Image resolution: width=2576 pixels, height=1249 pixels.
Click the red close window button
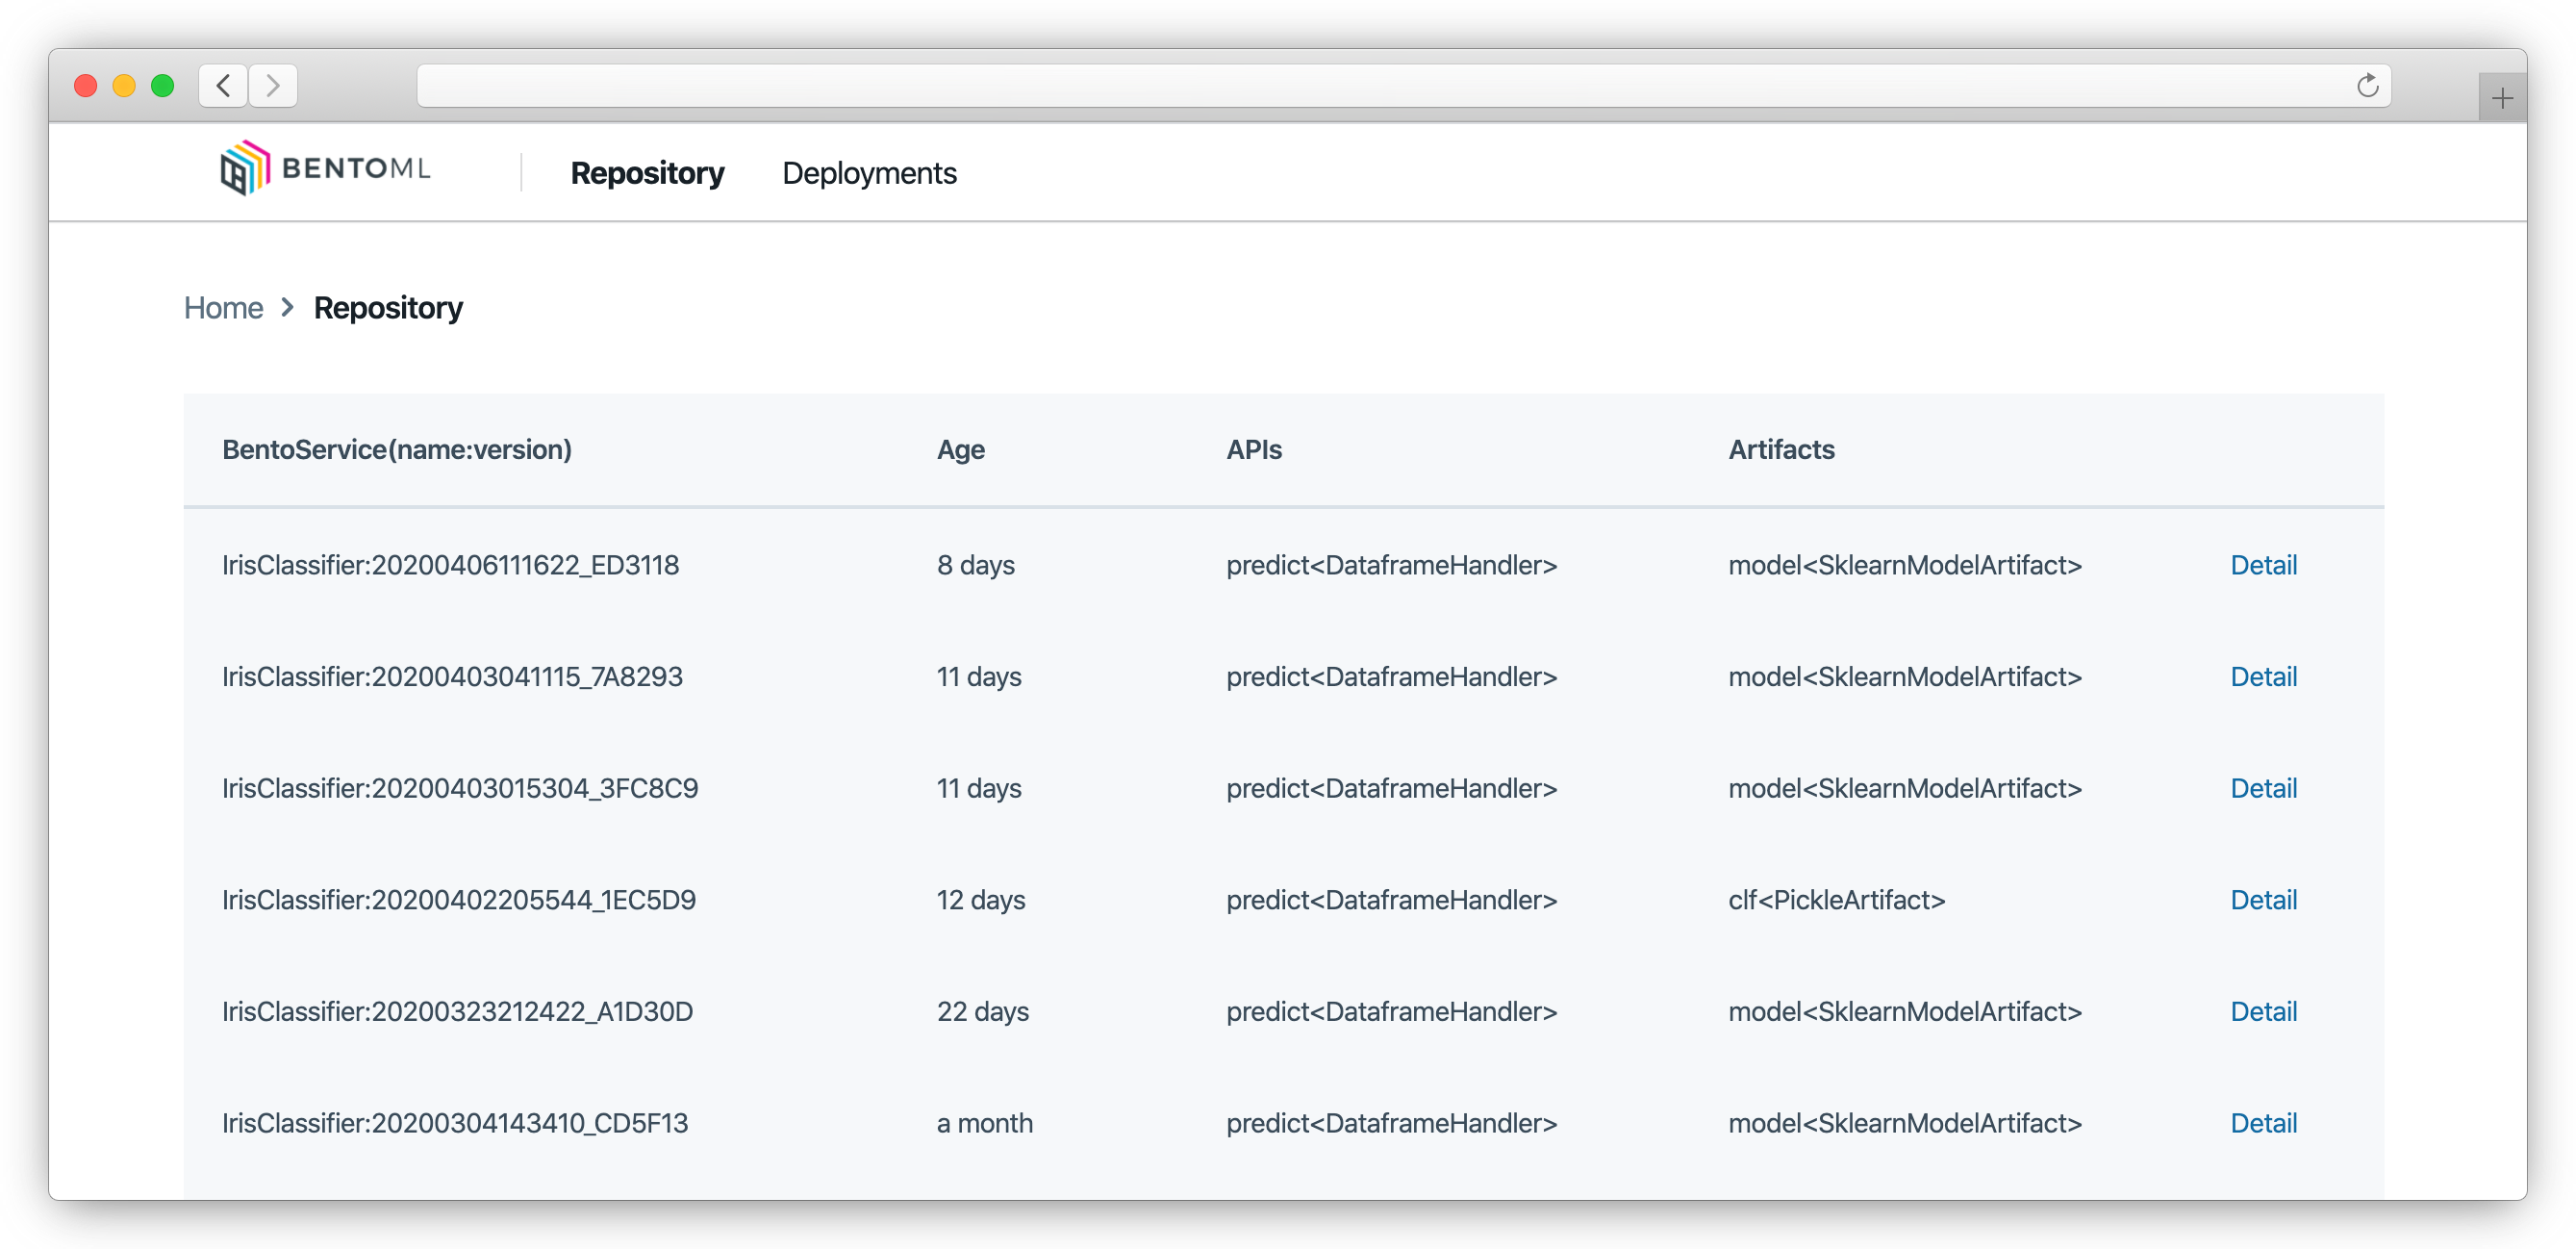(86, 86)
